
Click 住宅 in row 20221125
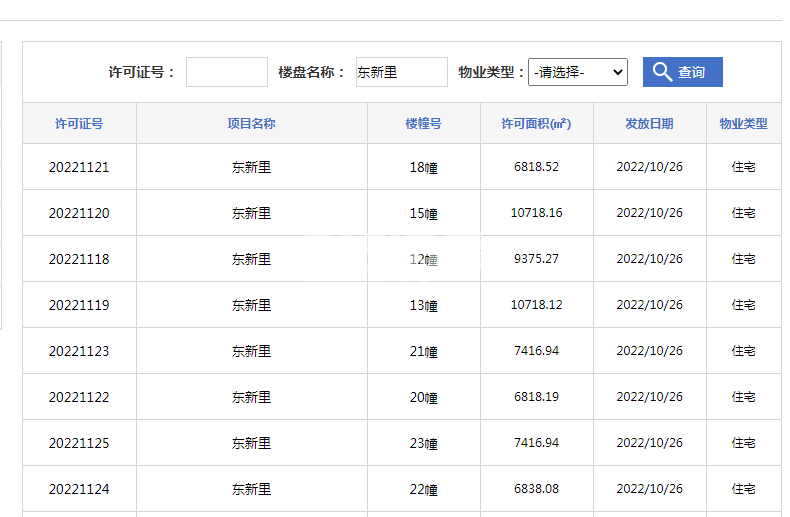point(743,443)
